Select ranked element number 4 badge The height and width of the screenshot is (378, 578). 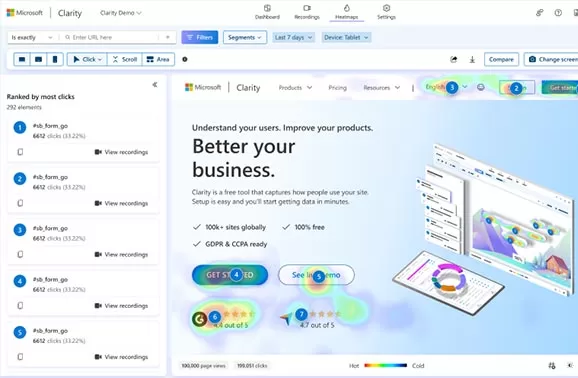[20, 281]
